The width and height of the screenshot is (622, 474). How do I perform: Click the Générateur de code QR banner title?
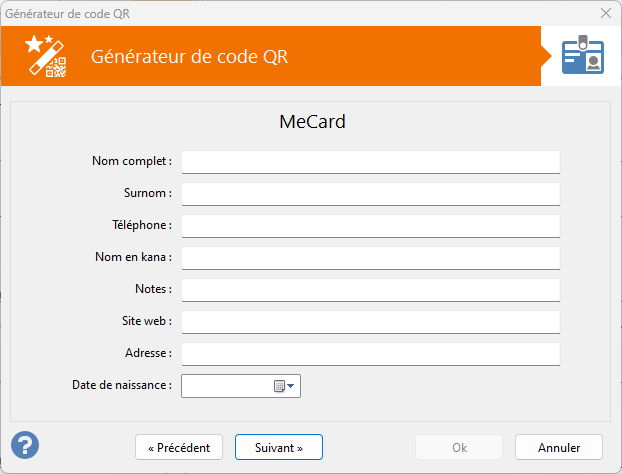(190, 56)
